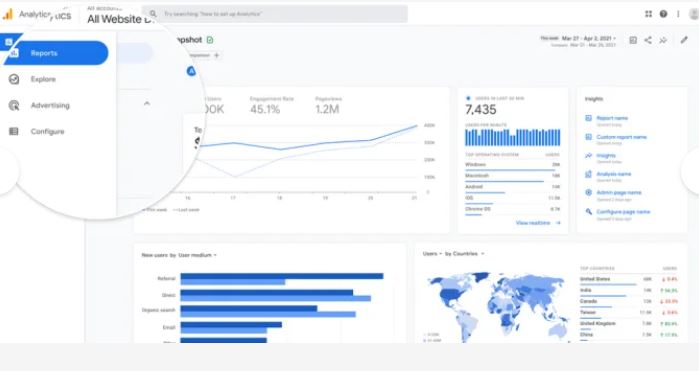The image size is (699, 371).
Task: Open the User medium dropdown
Action: (197, 255)
